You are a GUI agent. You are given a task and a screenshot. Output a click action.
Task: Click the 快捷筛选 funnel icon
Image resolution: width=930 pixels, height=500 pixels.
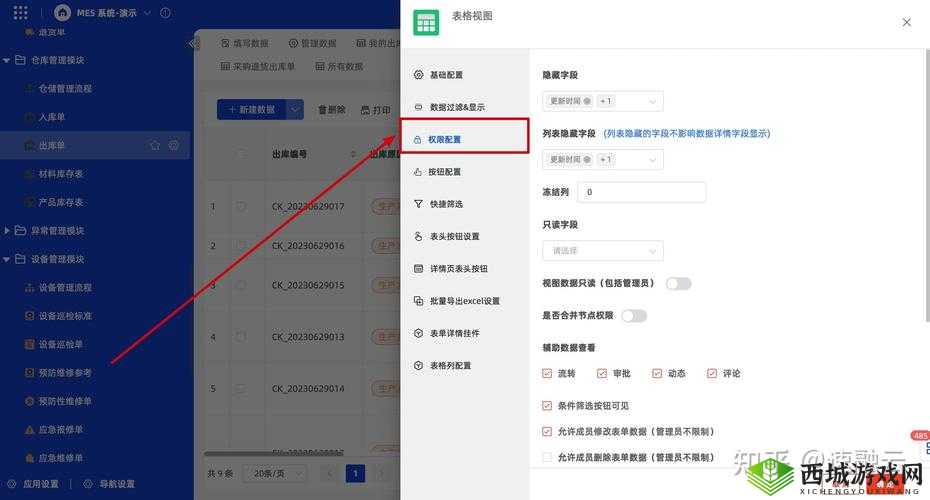(x=418, y=204)
